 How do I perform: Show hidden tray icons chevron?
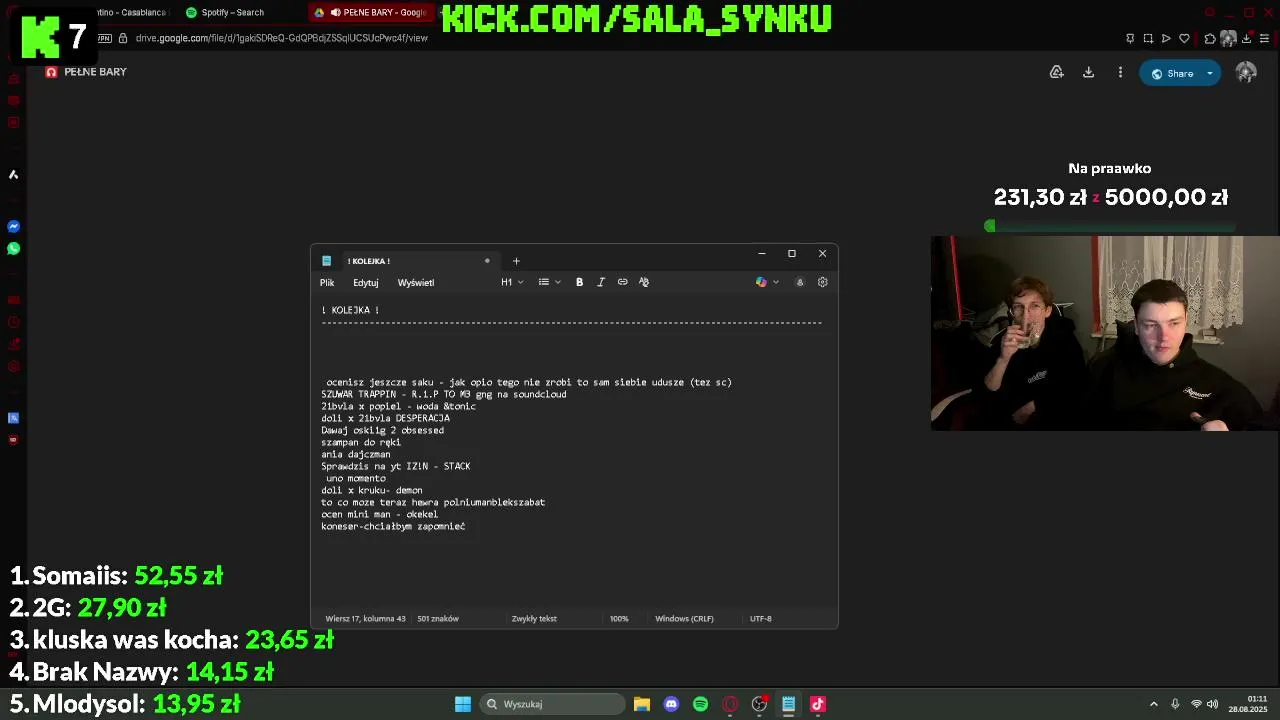point(1153,704)
